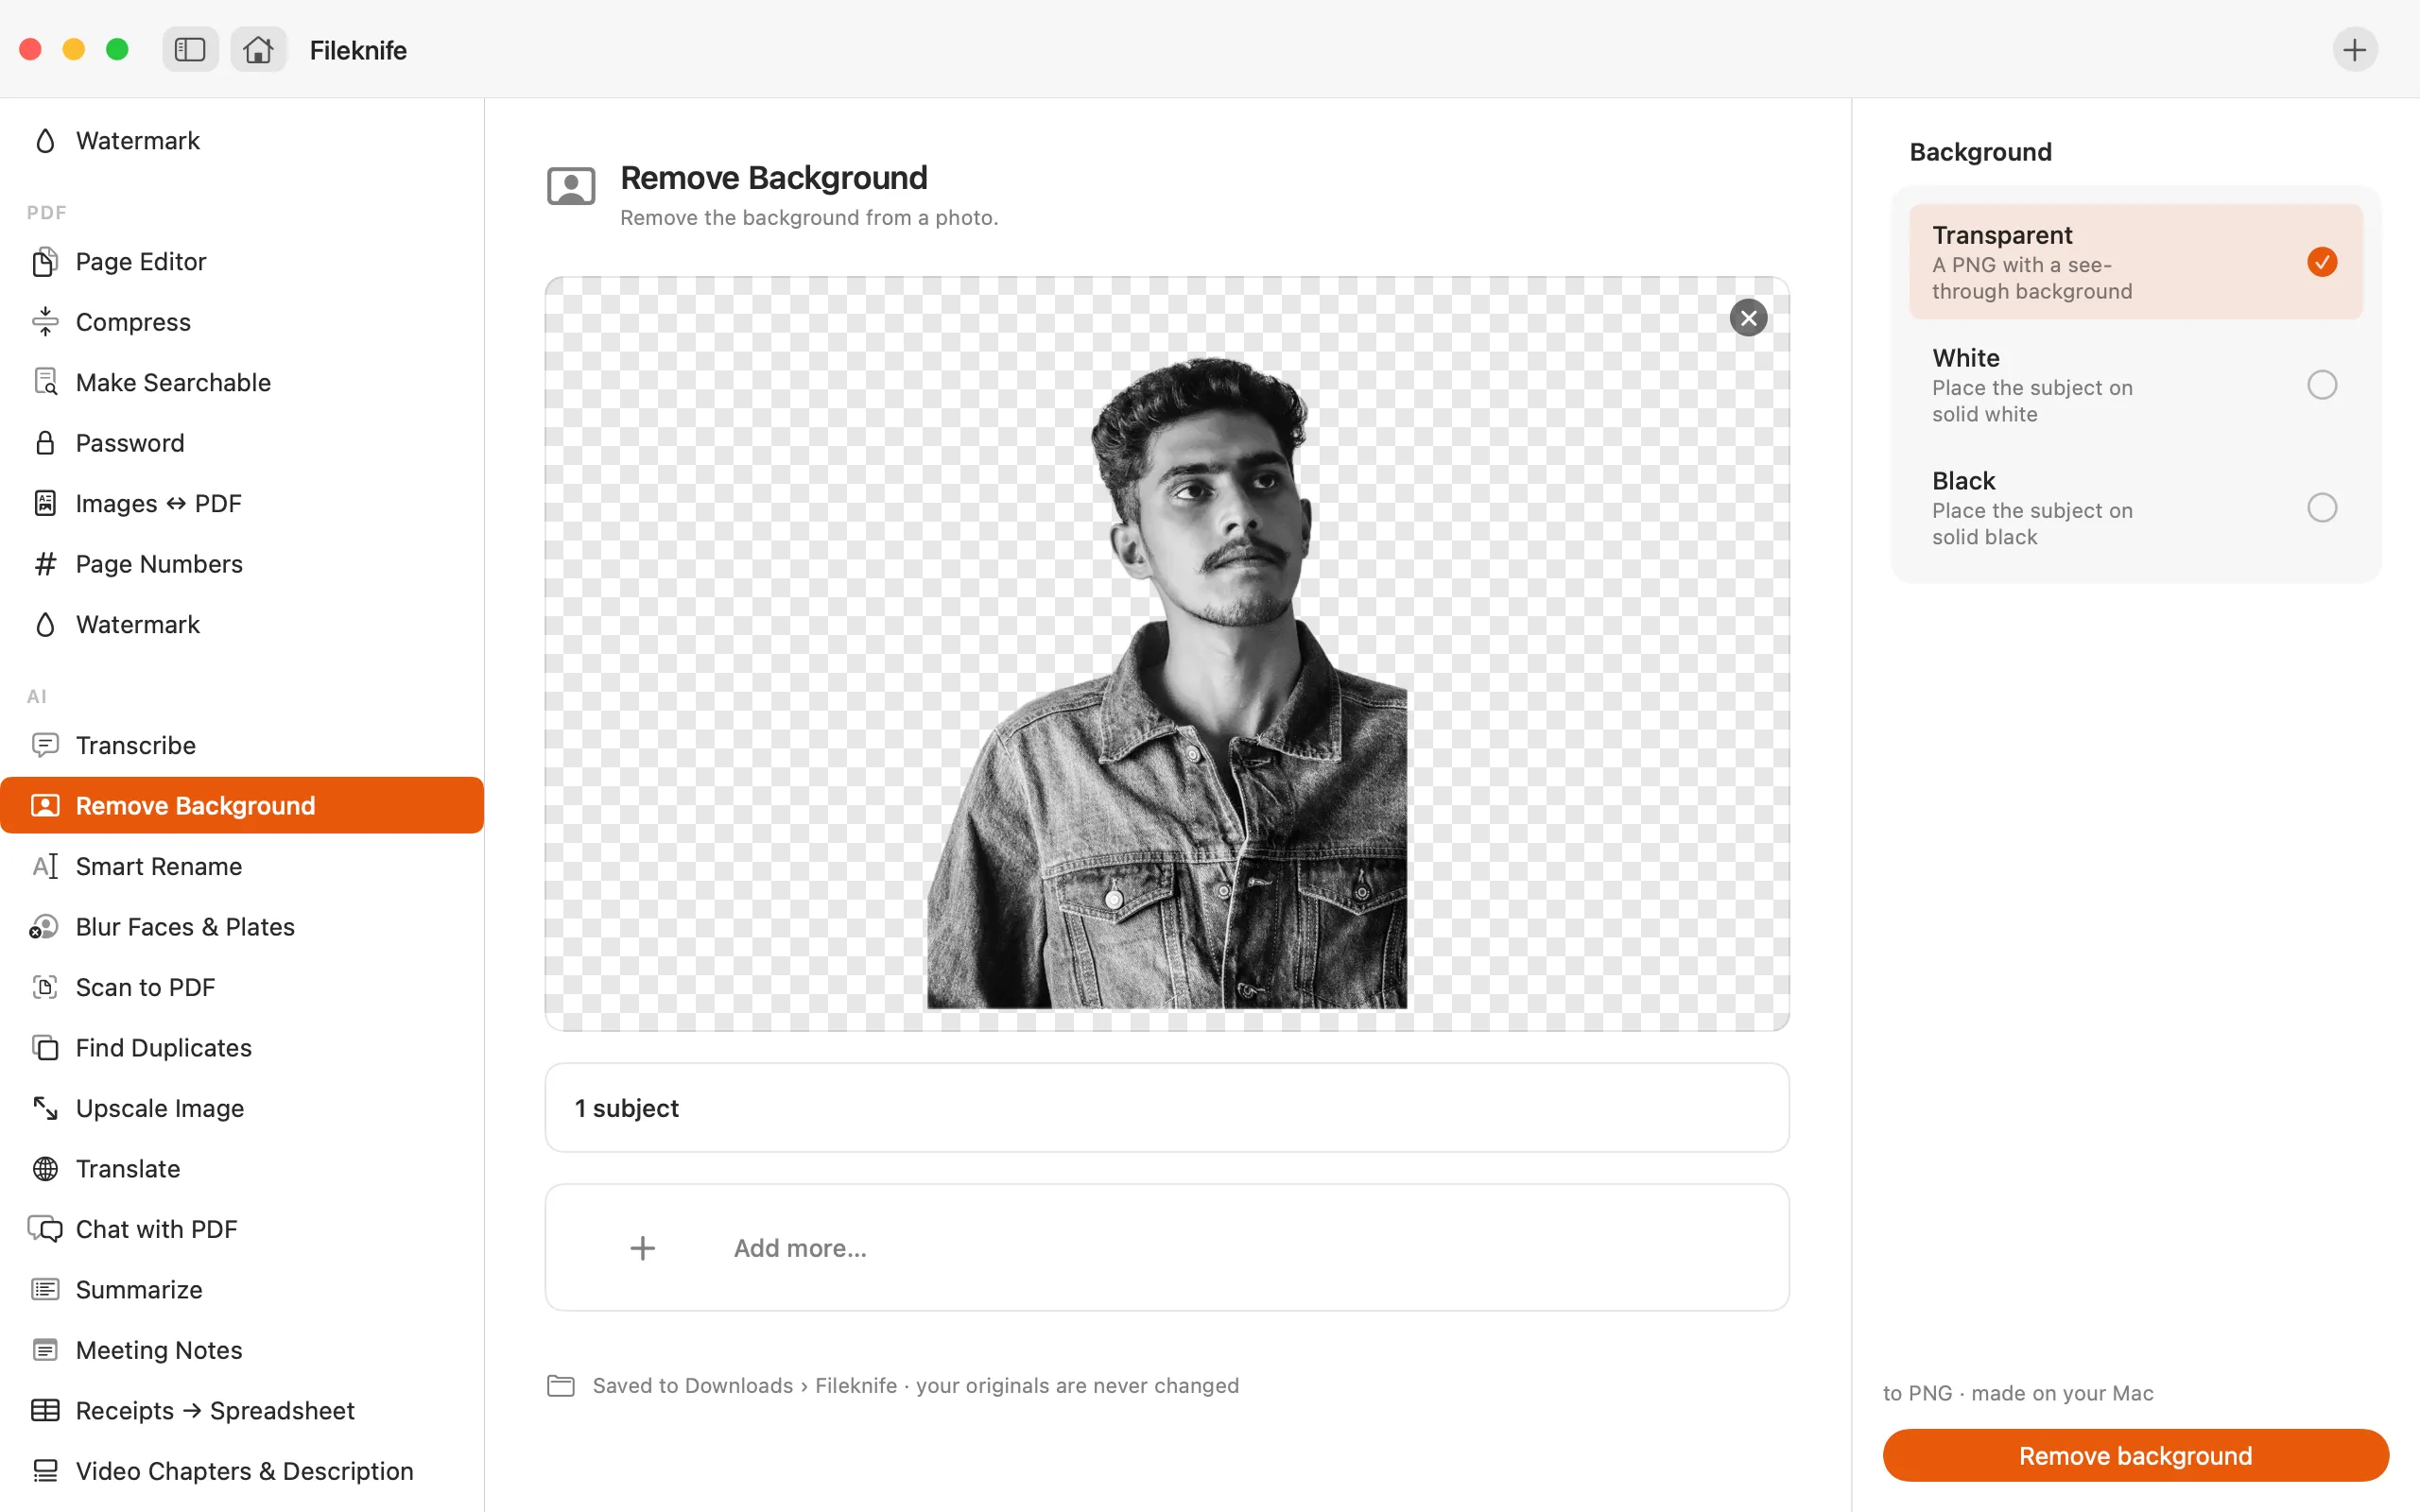Open Video Chapters & Description

tap(242, 1470)
